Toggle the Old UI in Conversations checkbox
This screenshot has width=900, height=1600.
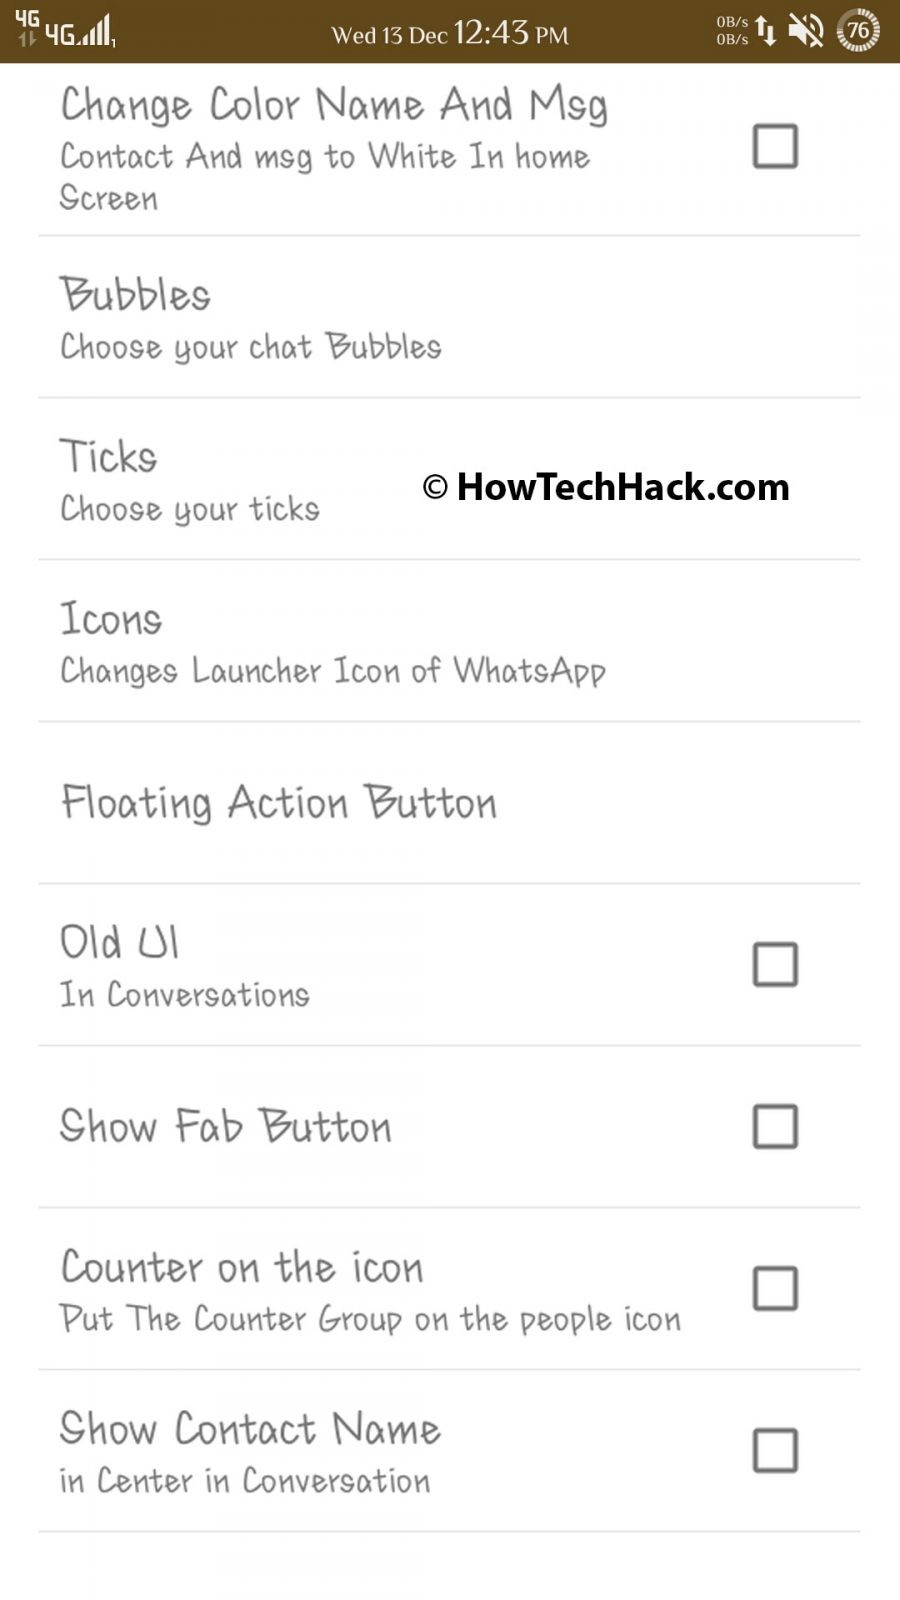coord(775,965)
